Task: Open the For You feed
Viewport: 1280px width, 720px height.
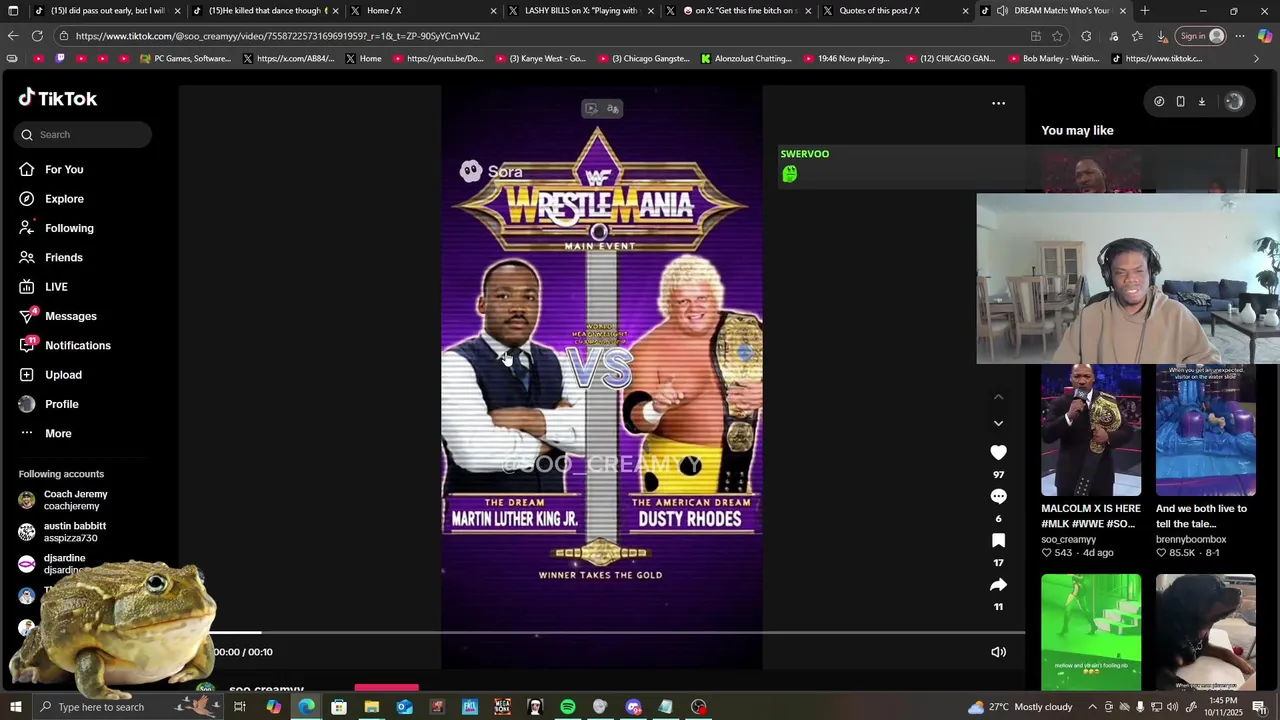Action: [64, 170]
